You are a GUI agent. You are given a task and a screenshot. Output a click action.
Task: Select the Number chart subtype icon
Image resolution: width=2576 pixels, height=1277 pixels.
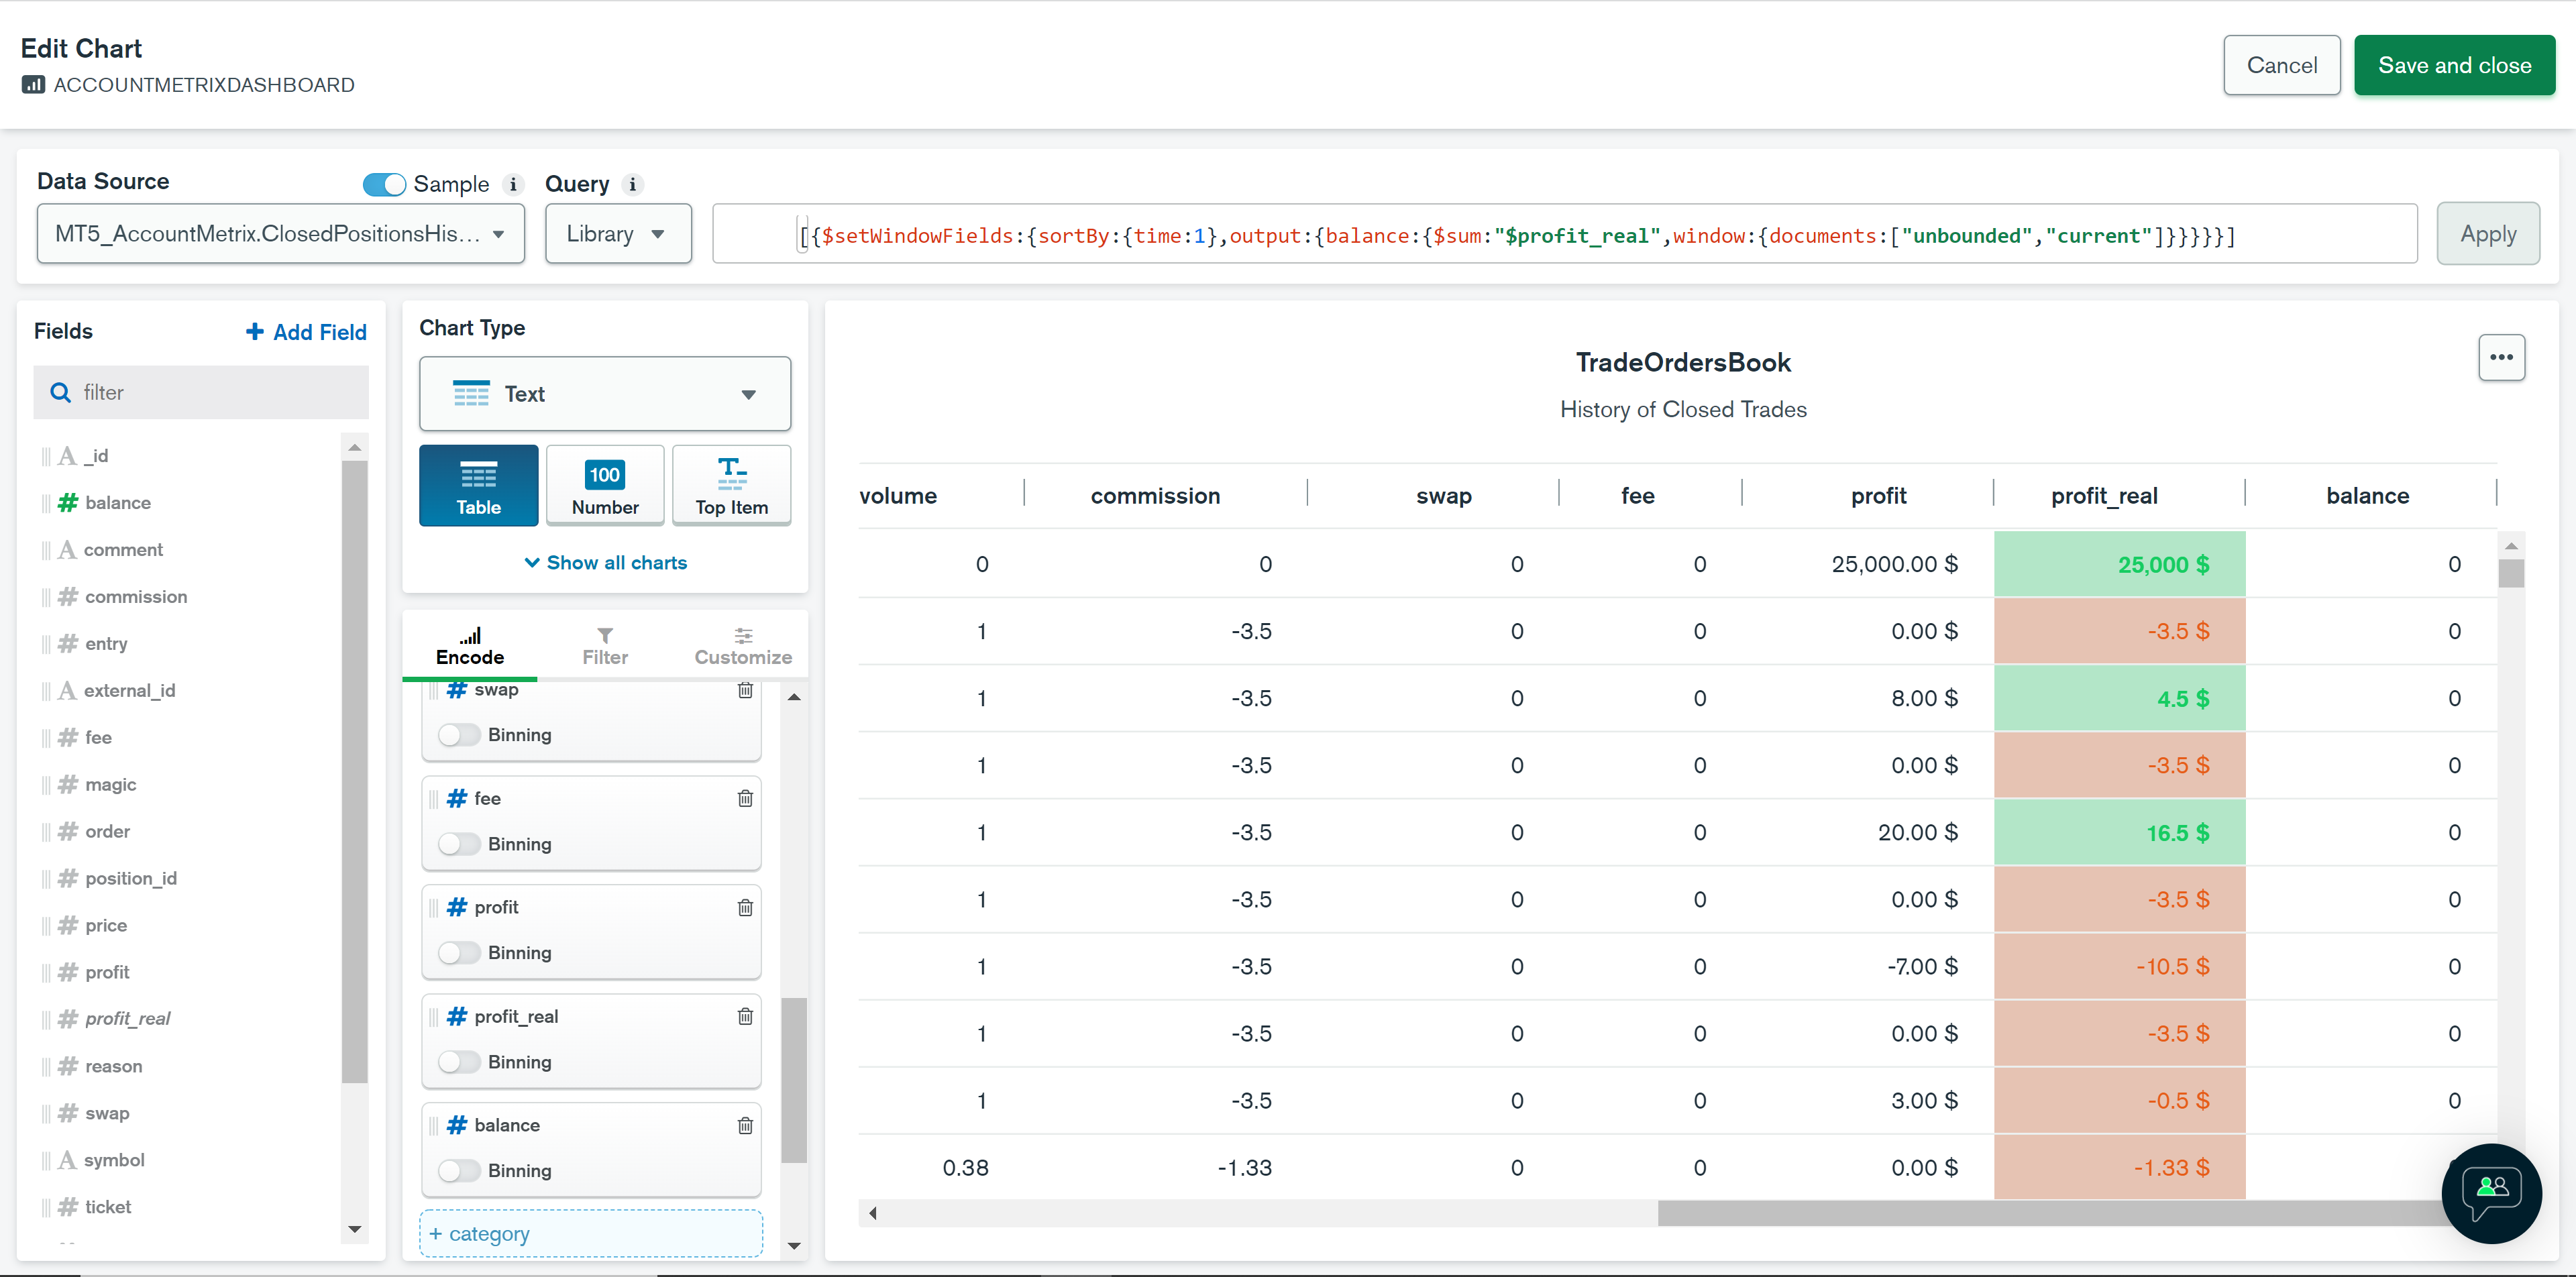[605, 486]
